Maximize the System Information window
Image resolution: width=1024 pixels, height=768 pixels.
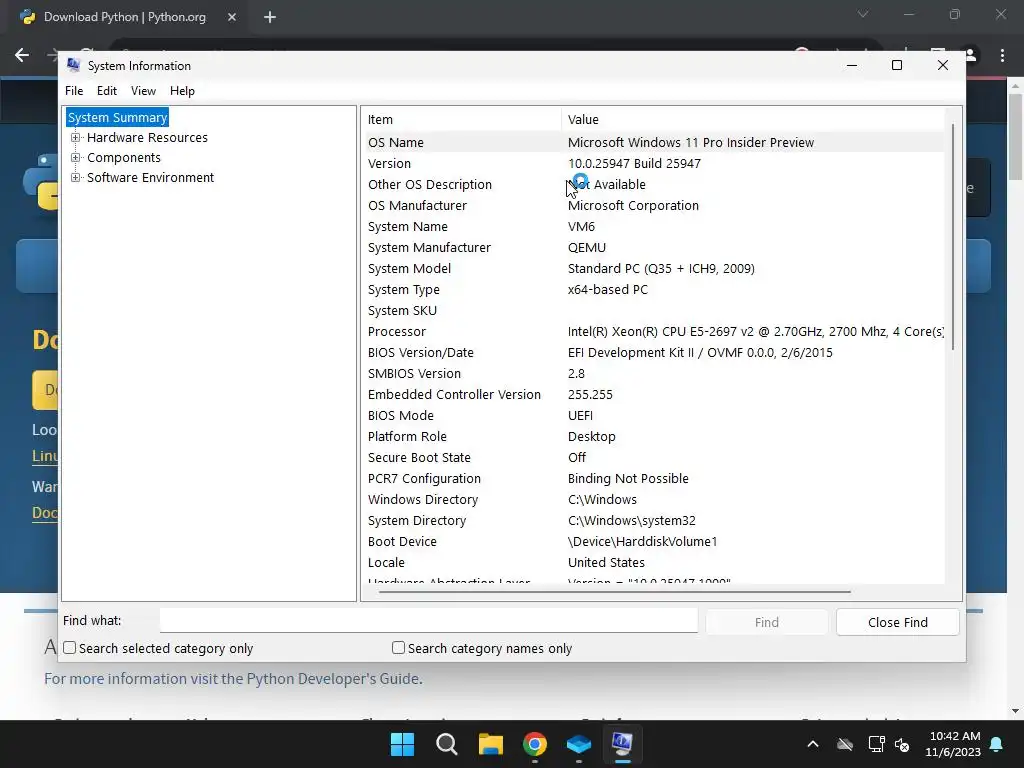pos(897,65)
